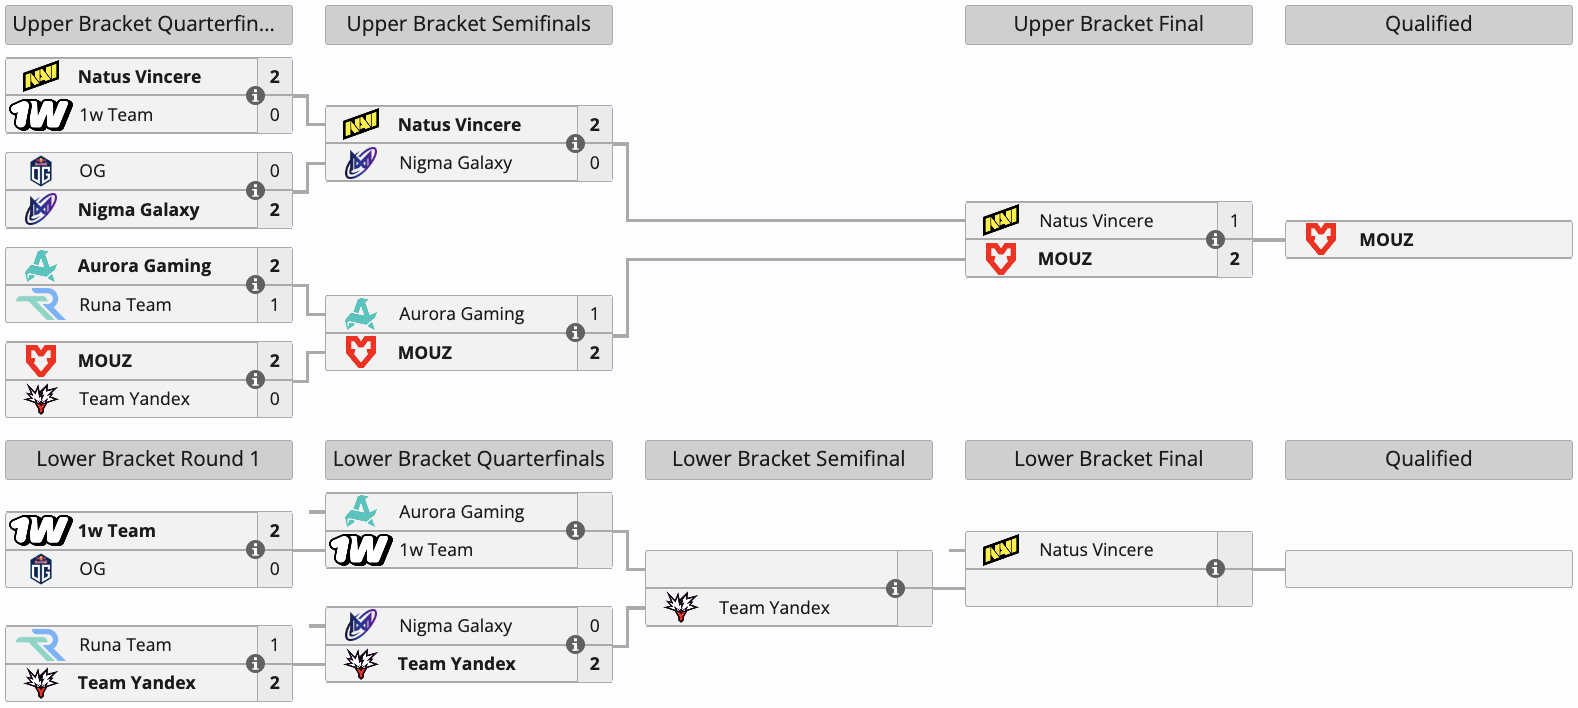
Task: Open info icon for the Lower Bracket Semifinal
Action: coord(895,588)
